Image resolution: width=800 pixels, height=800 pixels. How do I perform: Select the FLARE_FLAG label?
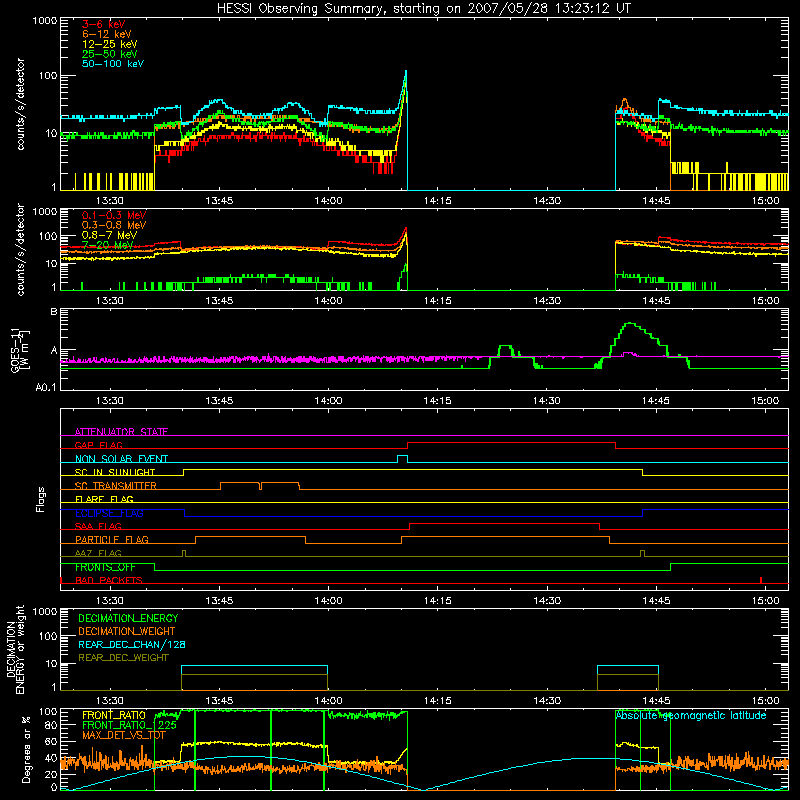click(x=104, y=499)
